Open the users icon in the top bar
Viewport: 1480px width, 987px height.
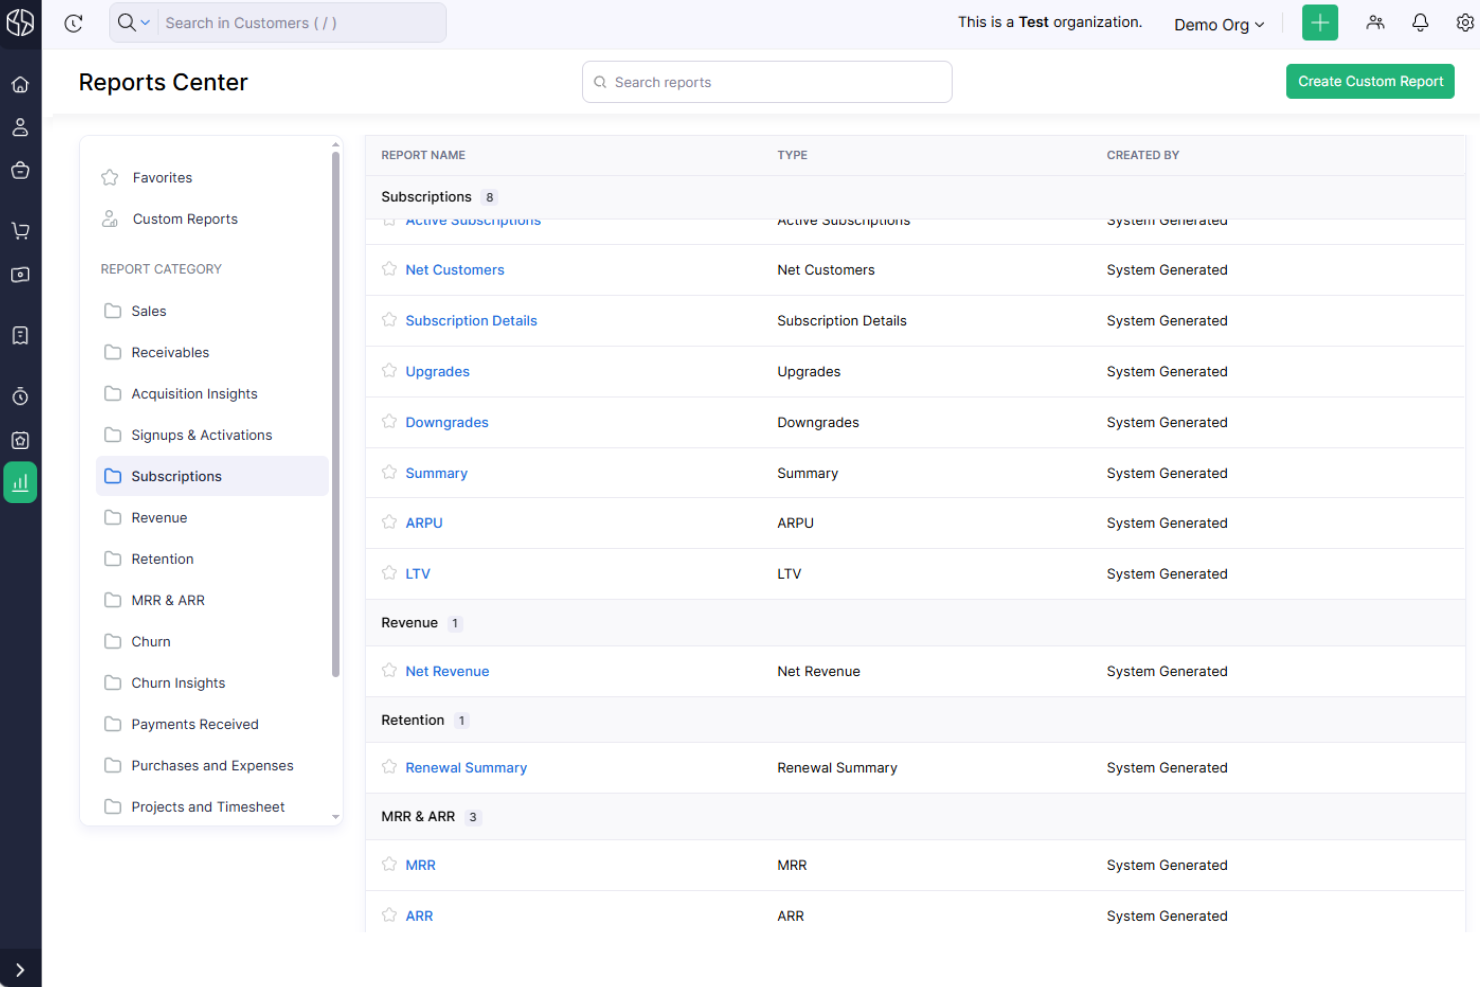pos(1375,22)
